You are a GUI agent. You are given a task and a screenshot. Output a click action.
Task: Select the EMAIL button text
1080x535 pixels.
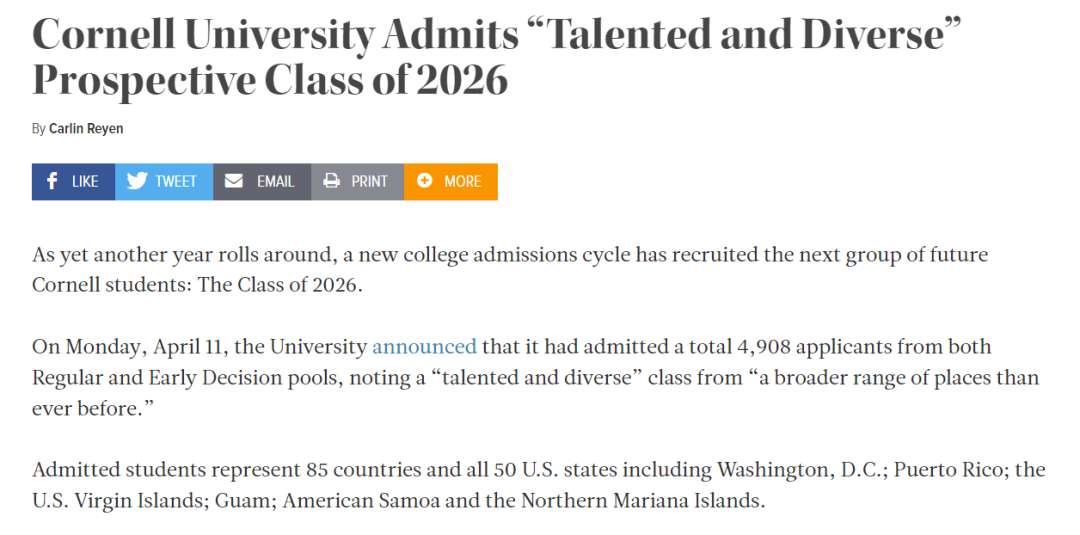(x=275, y=182)
